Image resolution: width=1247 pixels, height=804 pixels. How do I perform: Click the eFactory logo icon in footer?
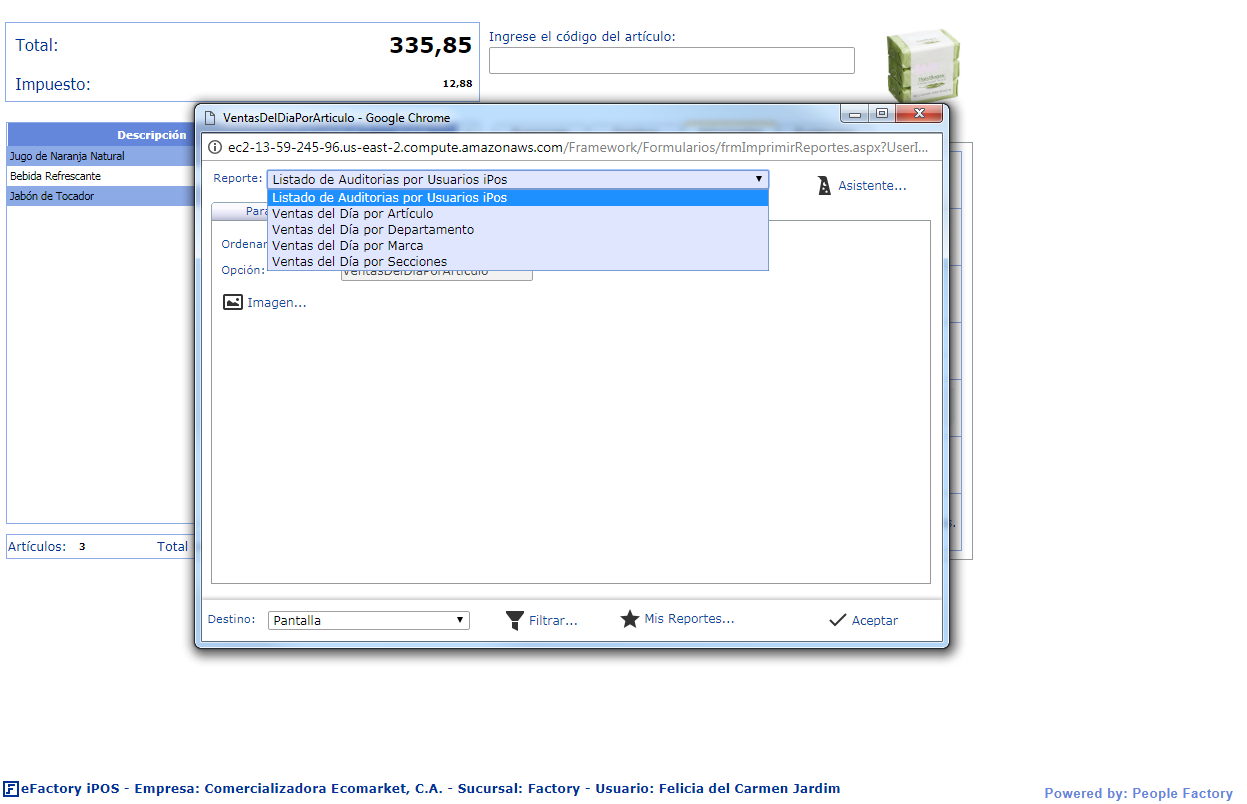[x=10, y=788]
